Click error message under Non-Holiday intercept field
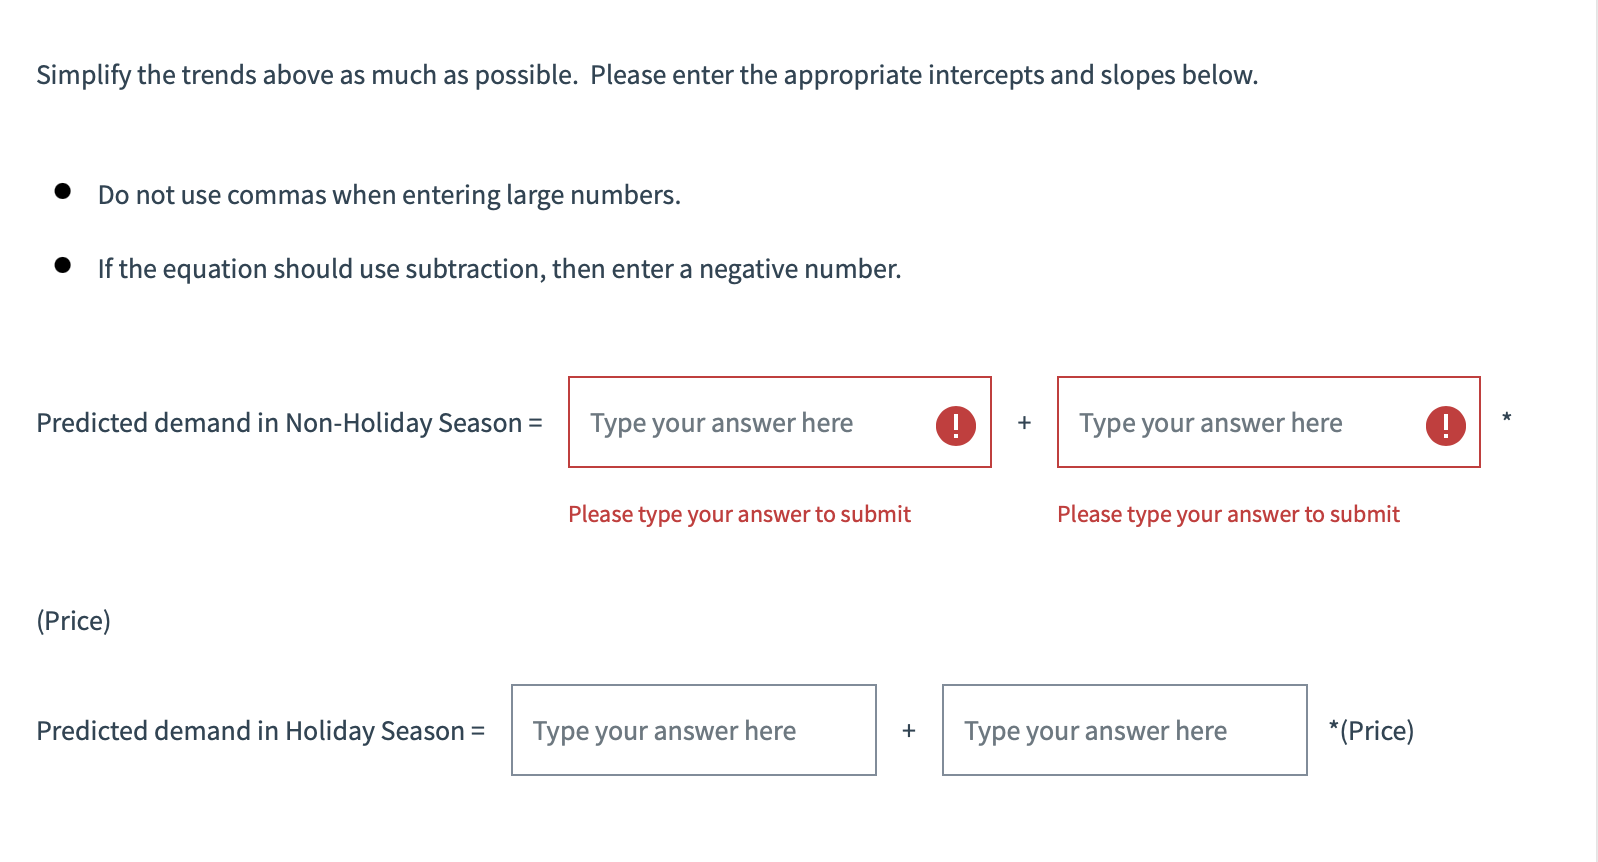Viewport: 1598px width, 862px height. coord(739,514)
